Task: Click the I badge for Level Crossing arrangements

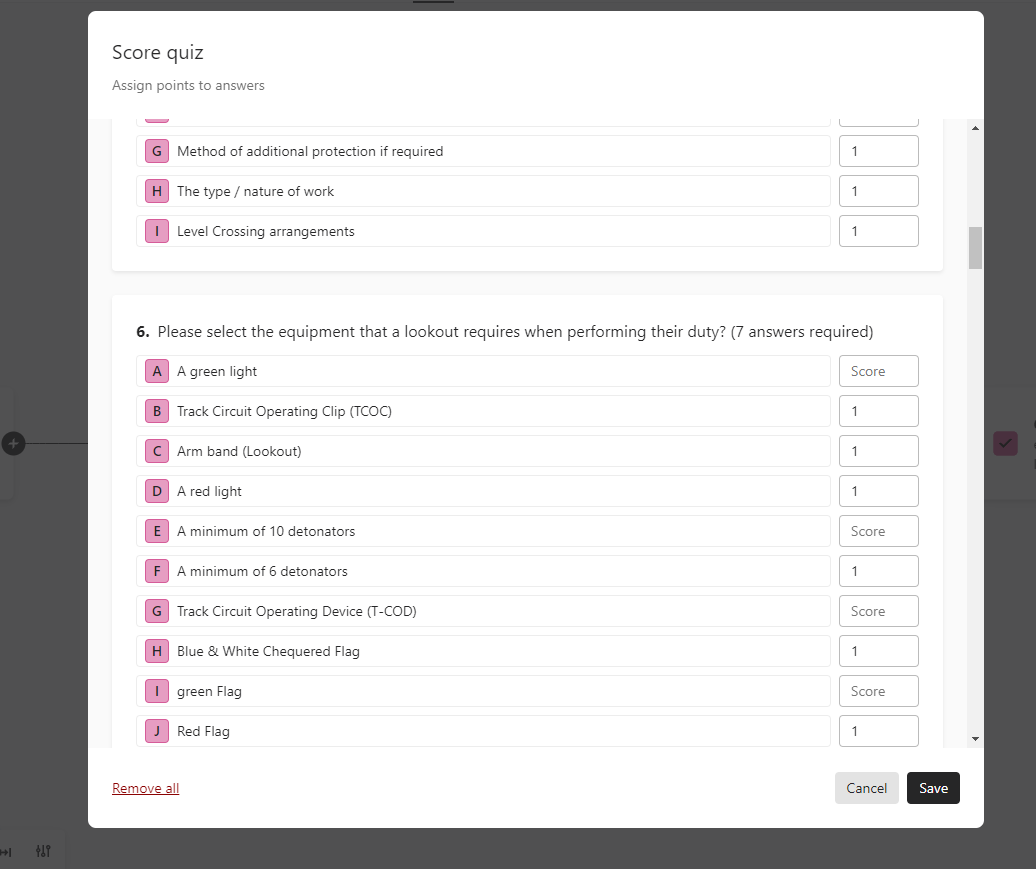Action: coord(157,231)
